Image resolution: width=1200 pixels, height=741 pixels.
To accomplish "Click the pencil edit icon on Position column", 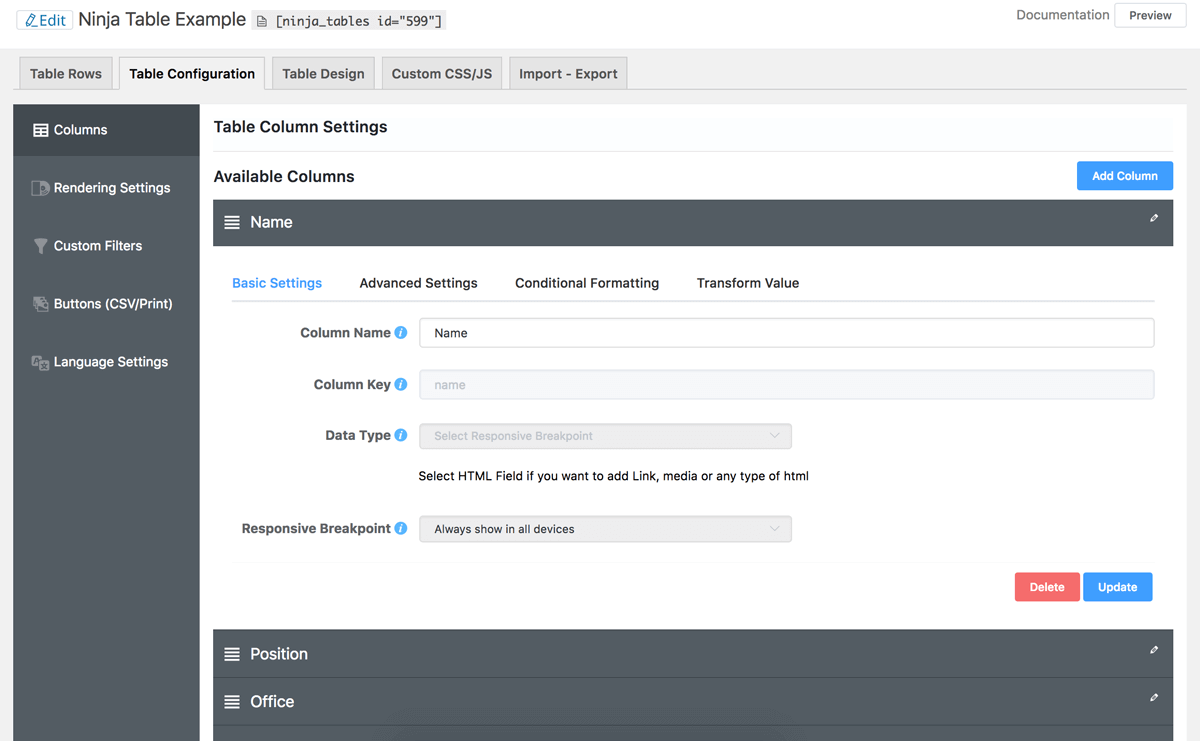I will (1153, 650).
